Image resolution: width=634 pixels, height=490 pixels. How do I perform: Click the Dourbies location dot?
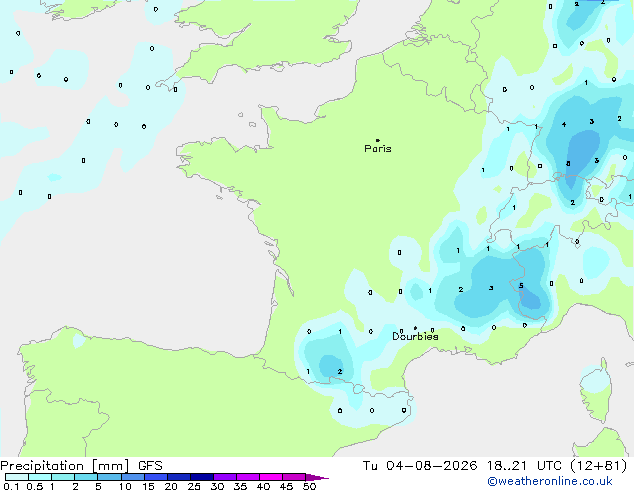point(415,328)
